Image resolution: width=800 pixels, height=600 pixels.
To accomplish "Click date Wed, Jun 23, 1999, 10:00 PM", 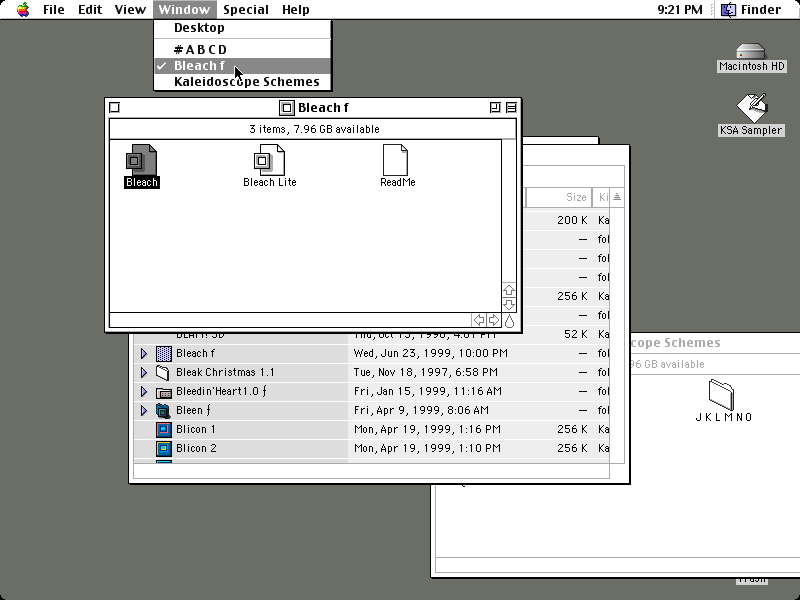I will [x=431, y=354].
